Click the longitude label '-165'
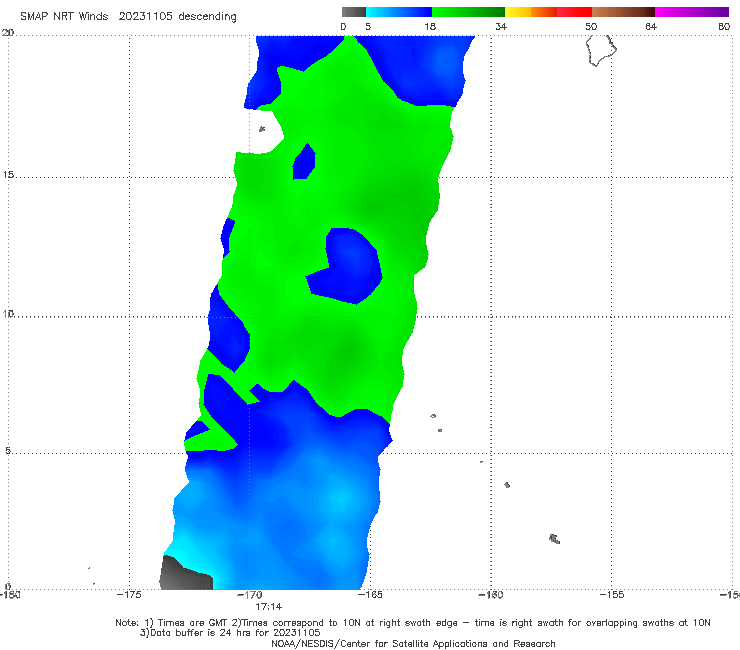 coord(370,594)
